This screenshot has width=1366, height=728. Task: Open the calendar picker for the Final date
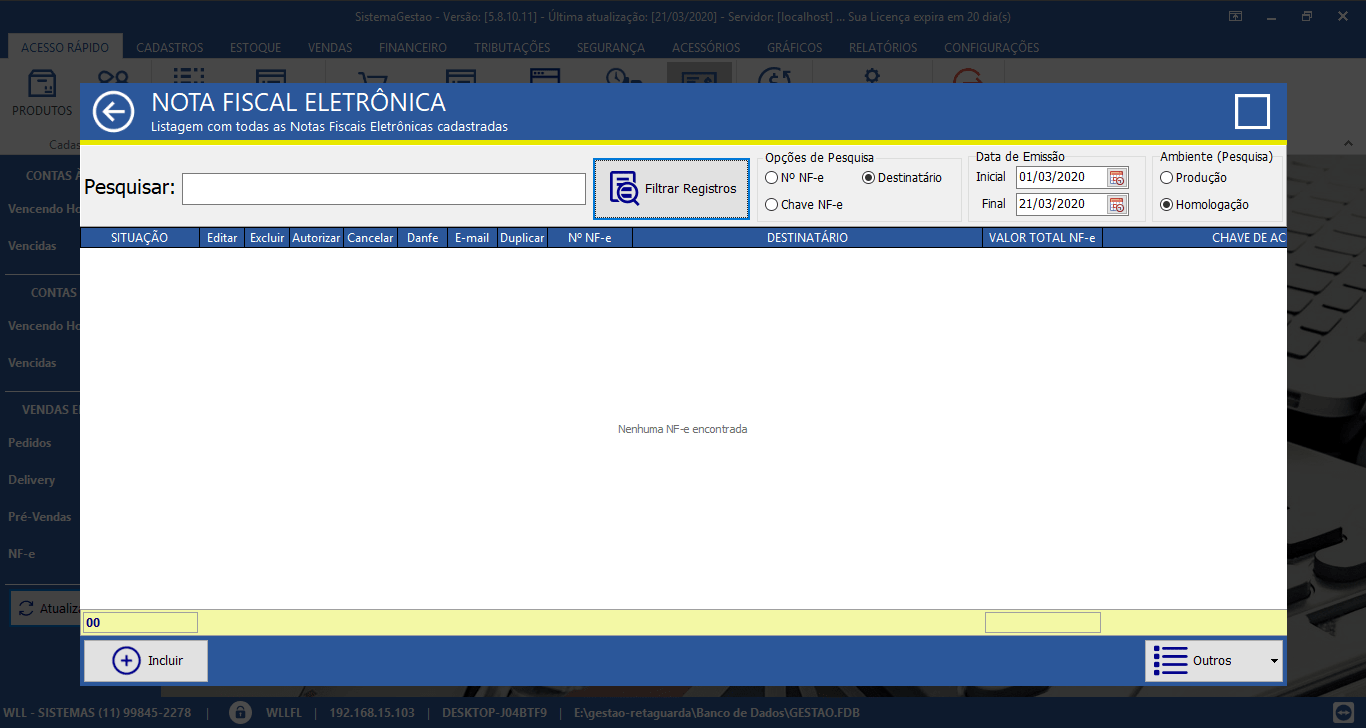[x=1117, y=204]
